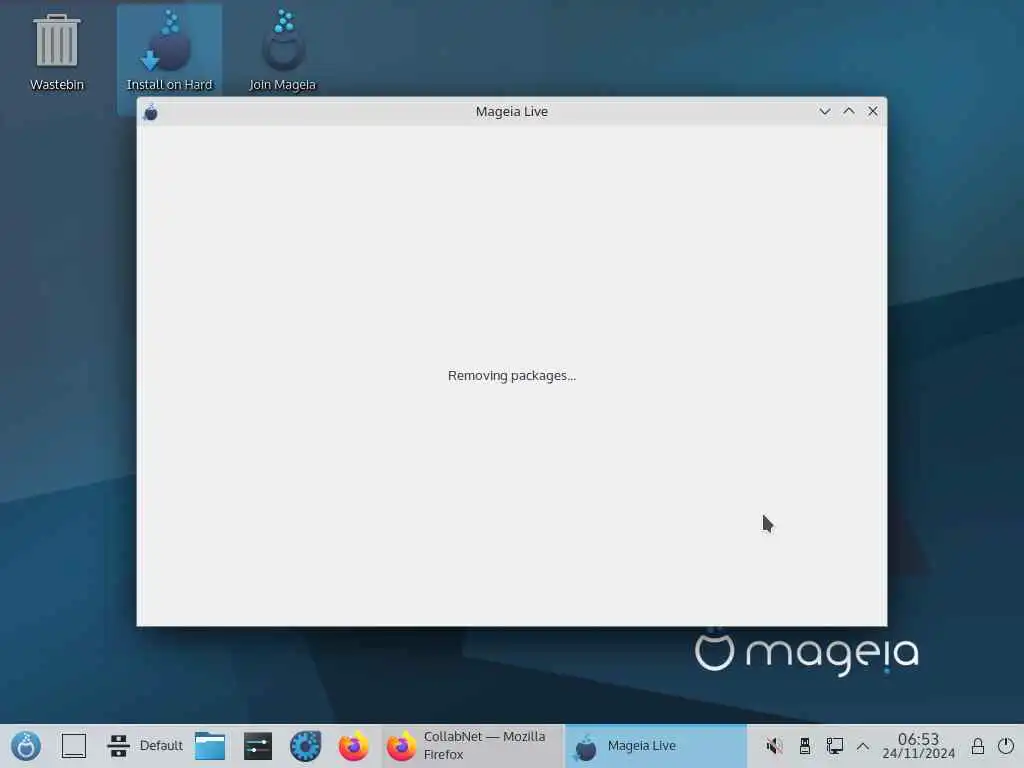
Task: Expand the hidden system tray icons arrow
Action: (x=863, y=746)
